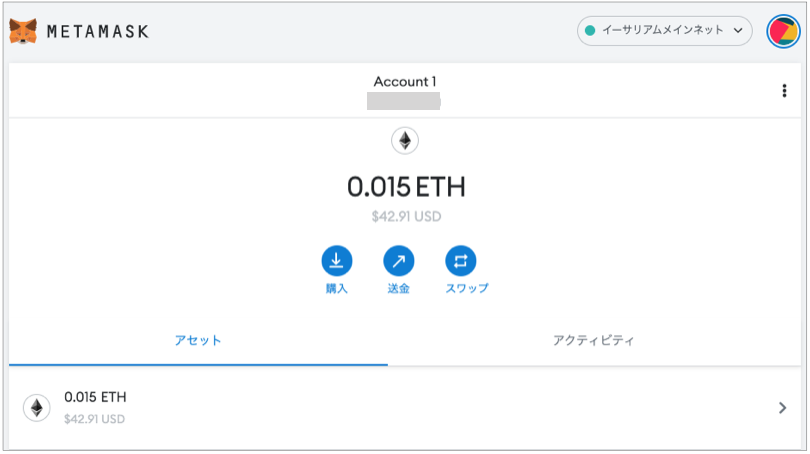Click the 送金 label text
The height and width of the screenshot is (454, 810).
(x=398, y=289)
